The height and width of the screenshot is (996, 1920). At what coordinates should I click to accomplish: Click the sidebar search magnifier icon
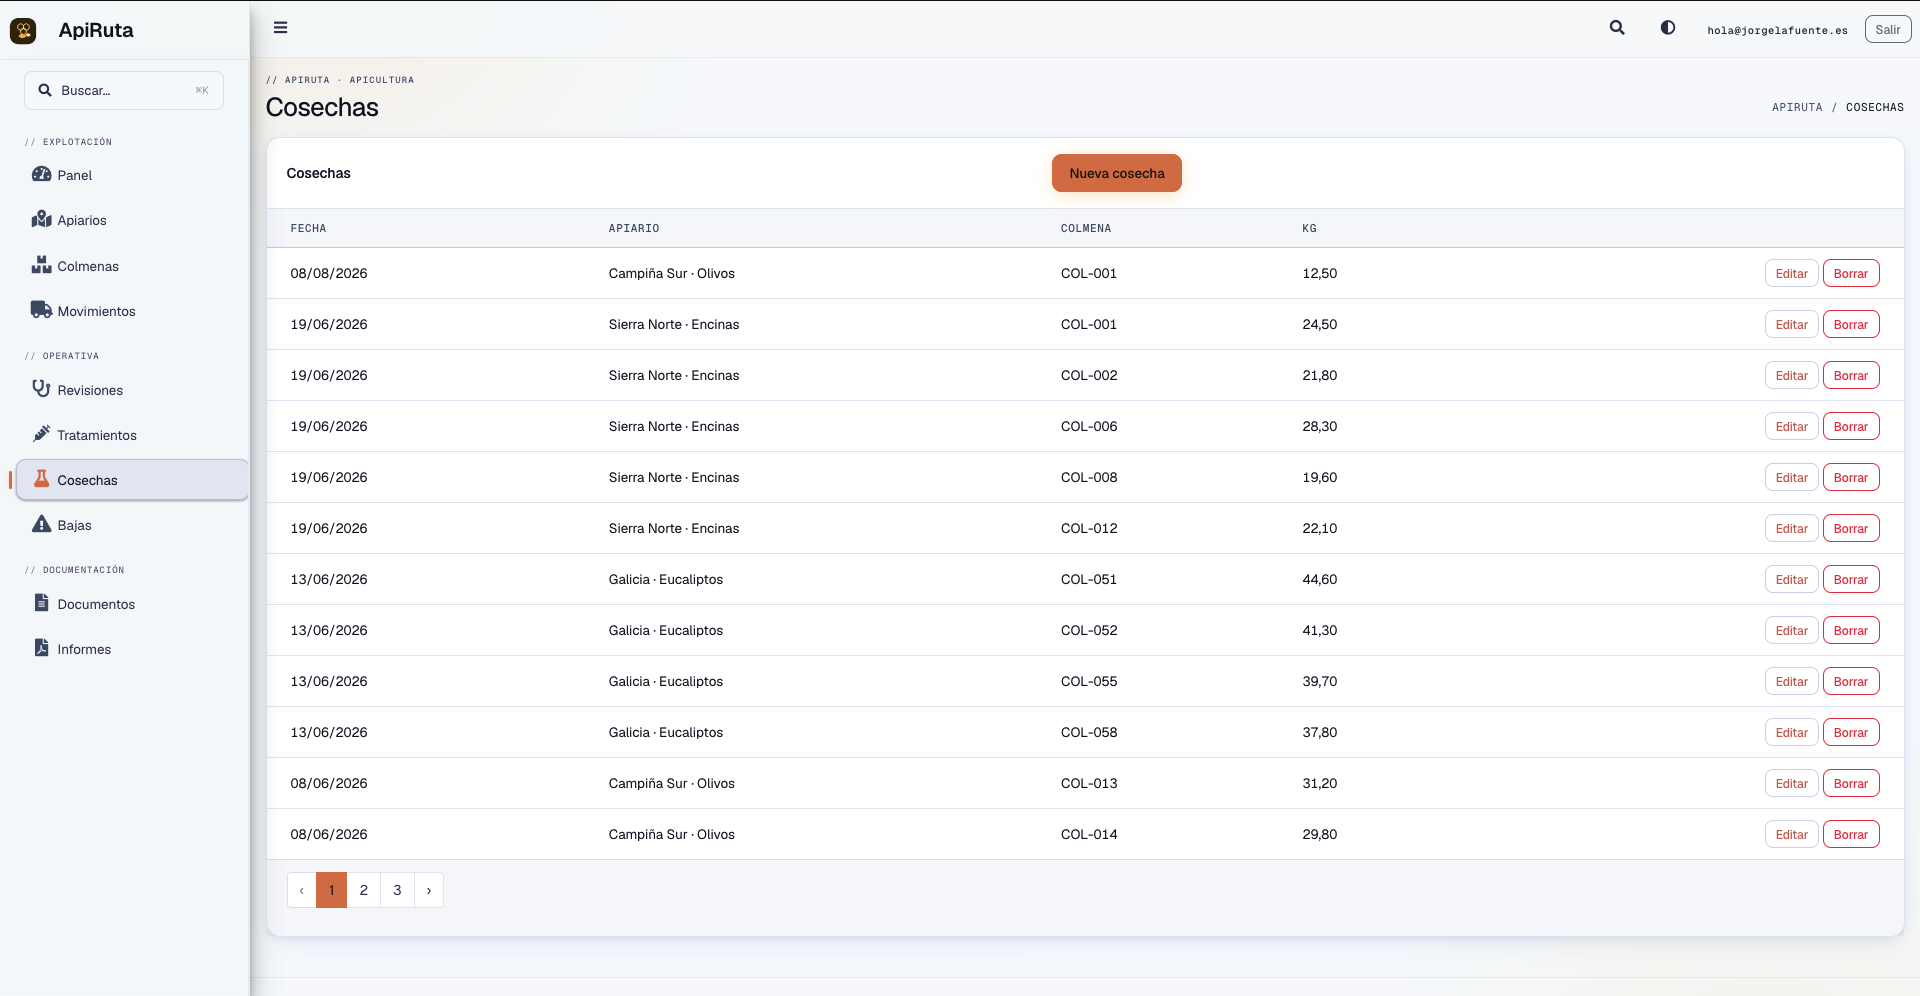click(x=45, y=90)
